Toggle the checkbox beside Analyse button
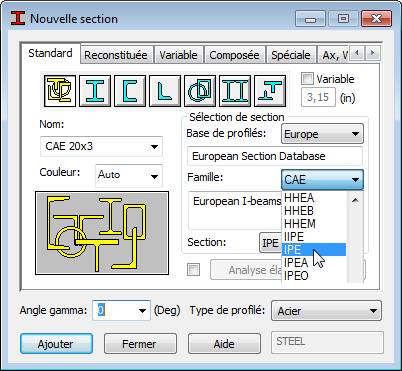Screen dimensions: 402x371 (x=193, y=269)
